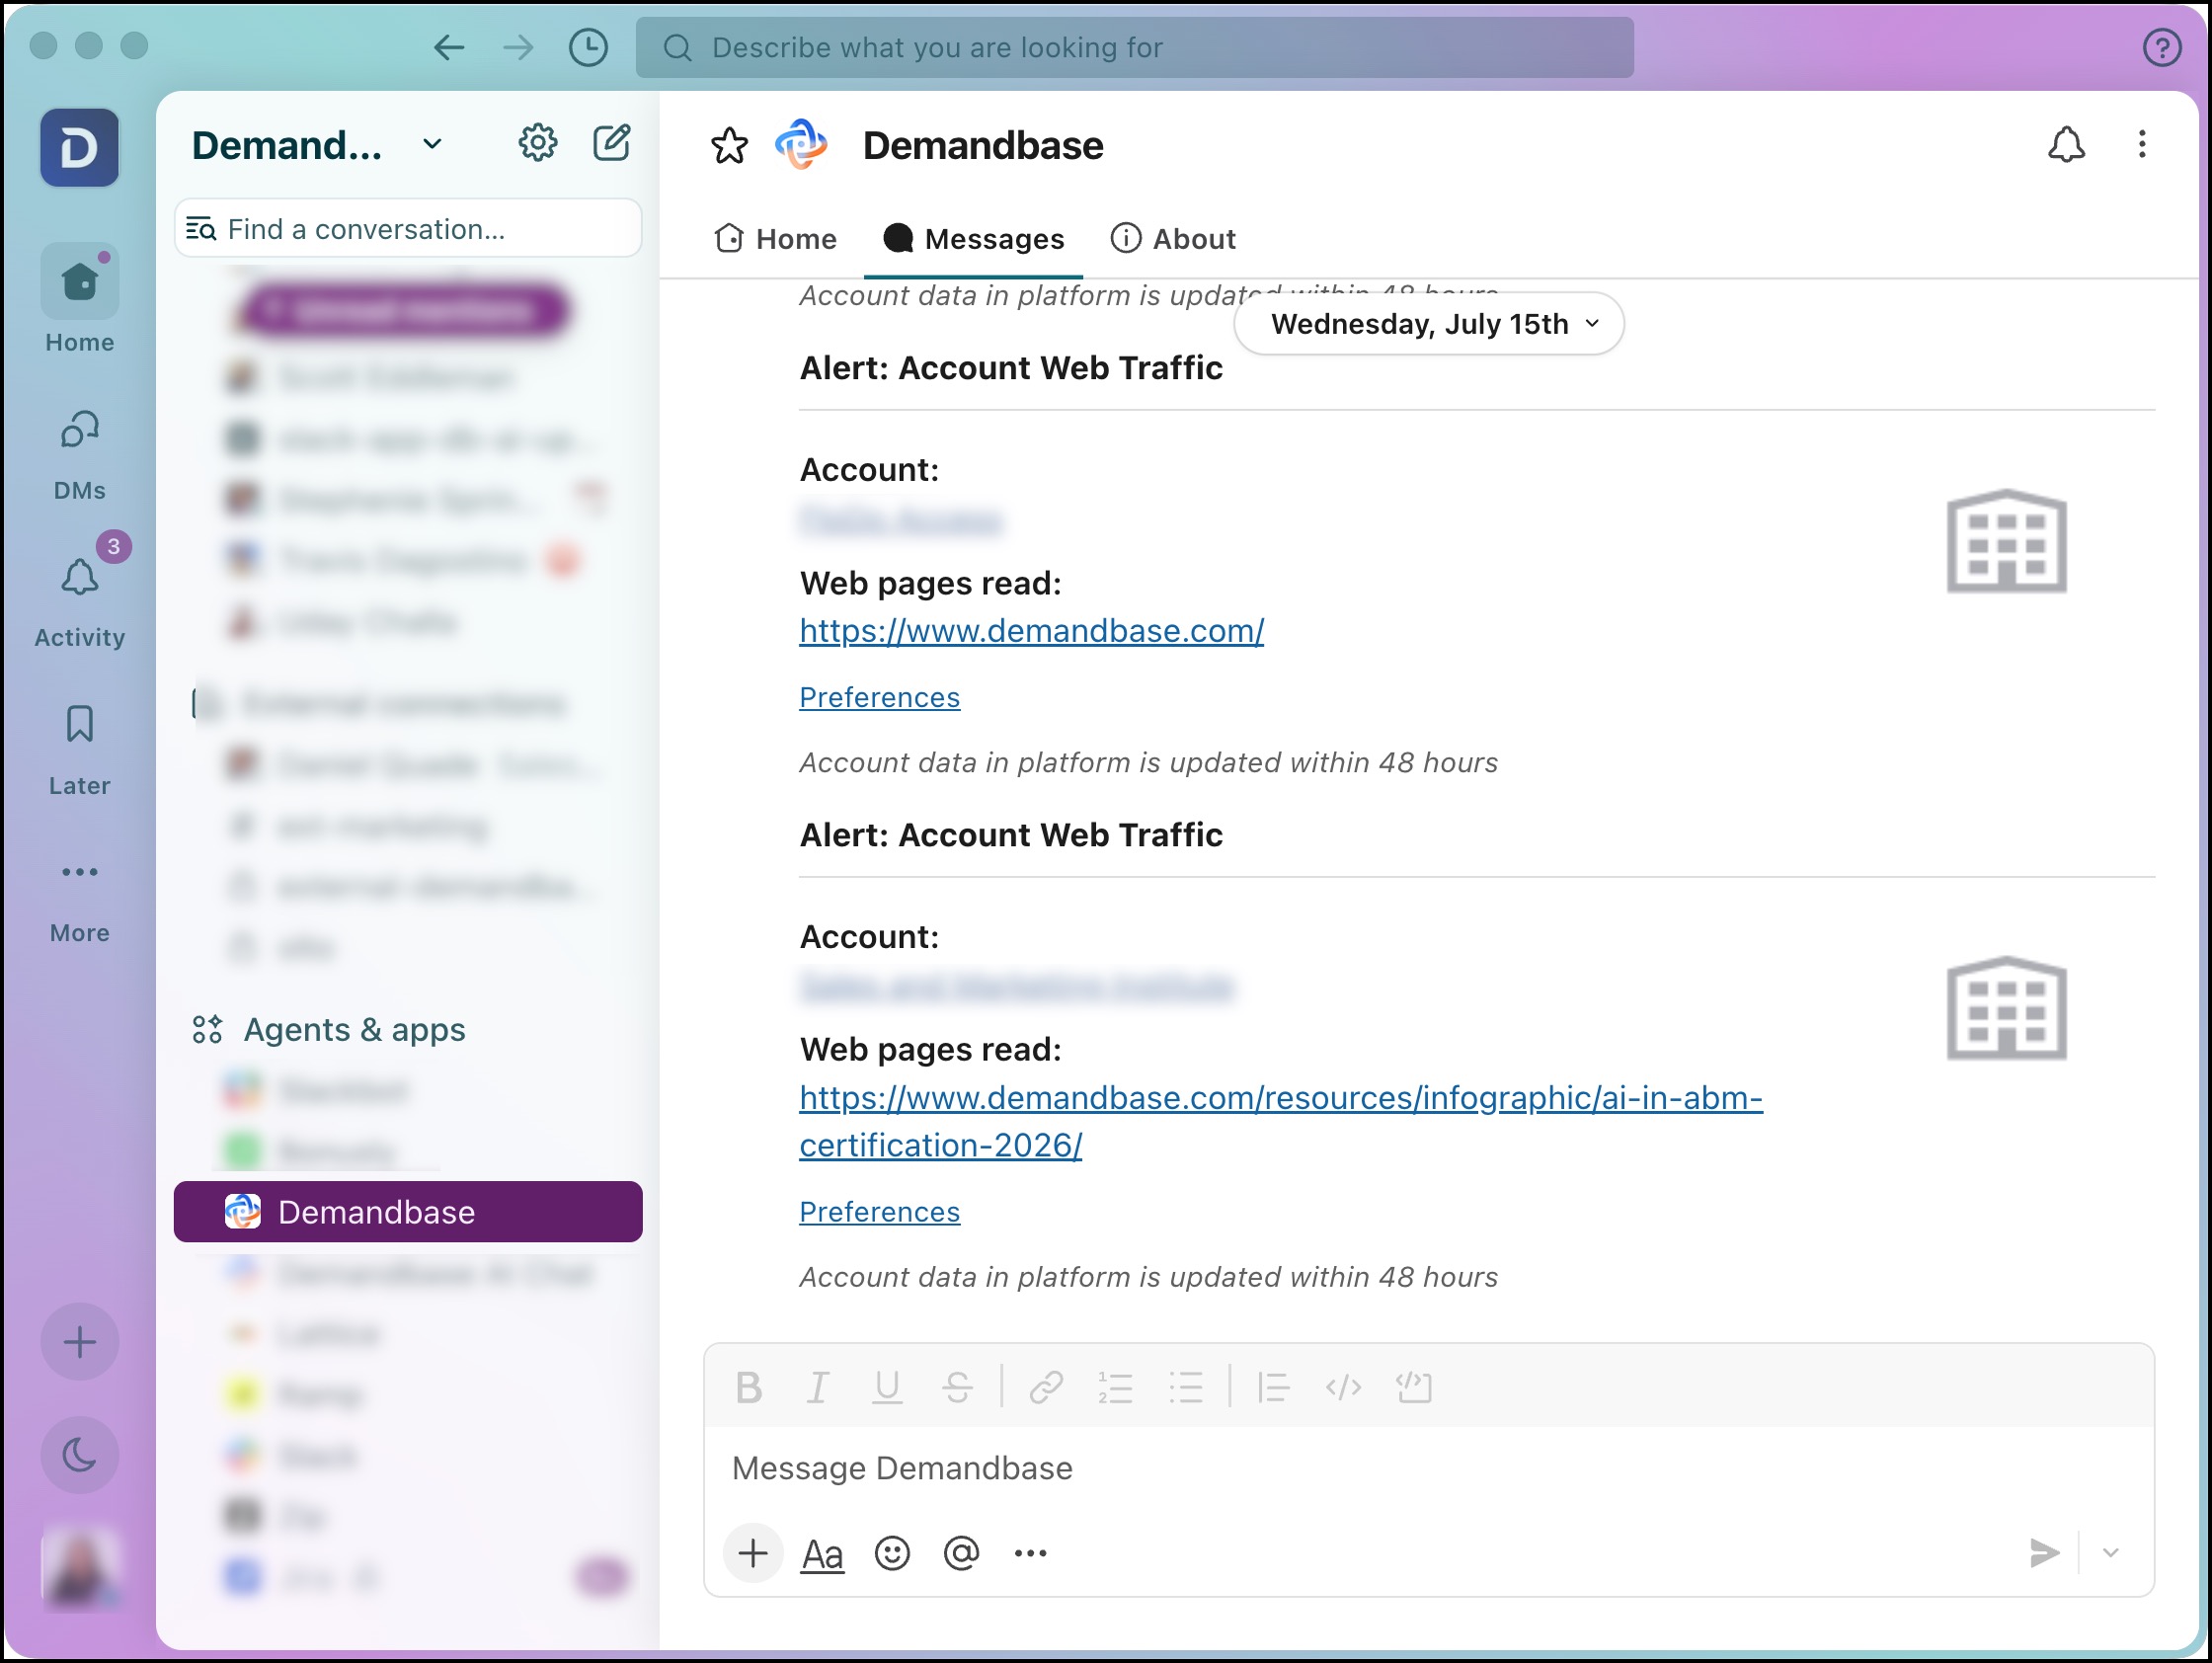
Task: Click the building icon of the first alert
Action: (2006, 541)
